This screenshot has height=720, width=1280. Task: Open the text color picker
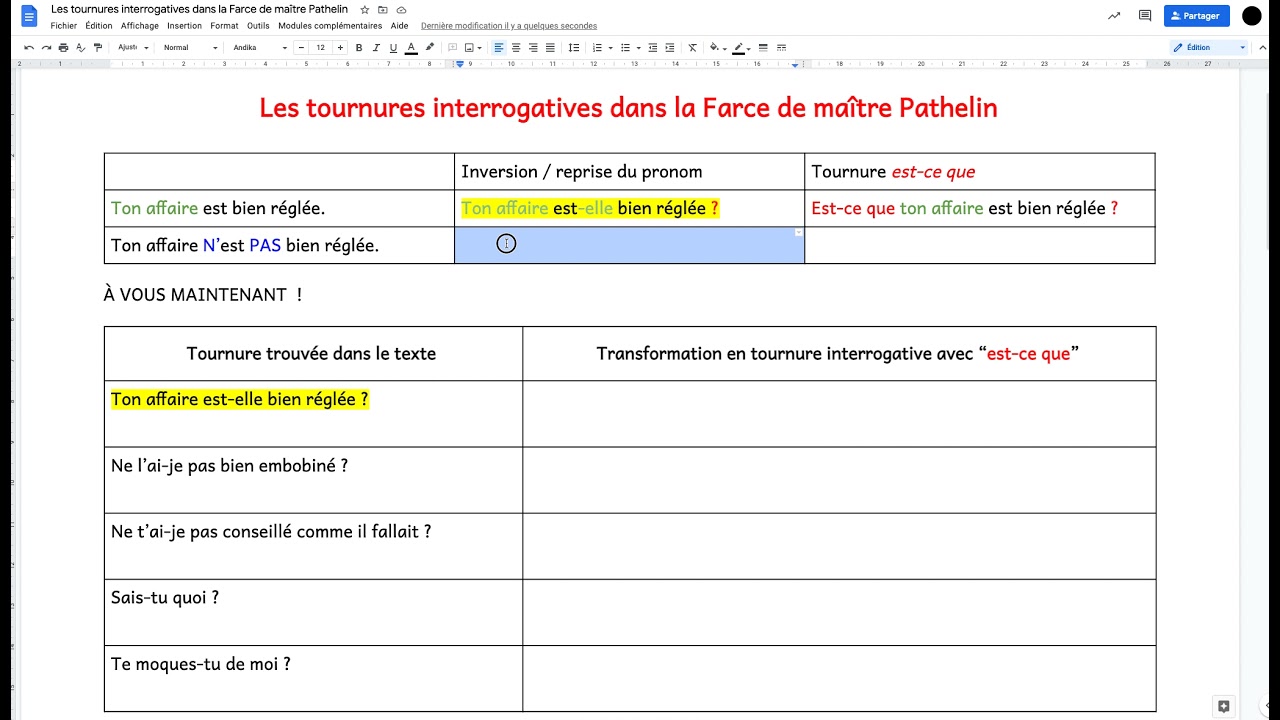click(411, 47)
